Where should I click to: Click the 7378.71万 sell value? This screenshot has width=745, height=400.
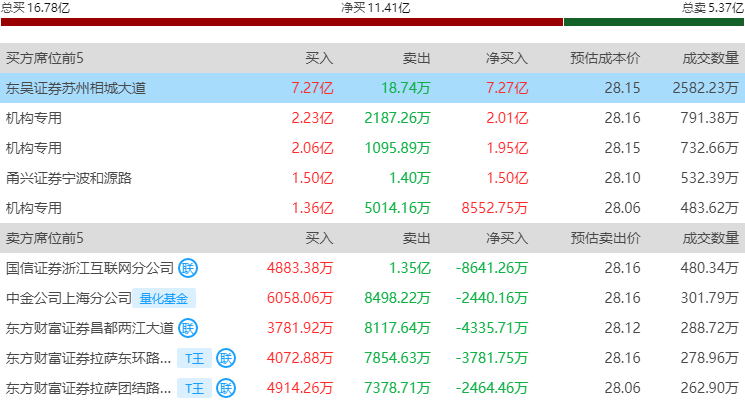[x=397, y=389]
